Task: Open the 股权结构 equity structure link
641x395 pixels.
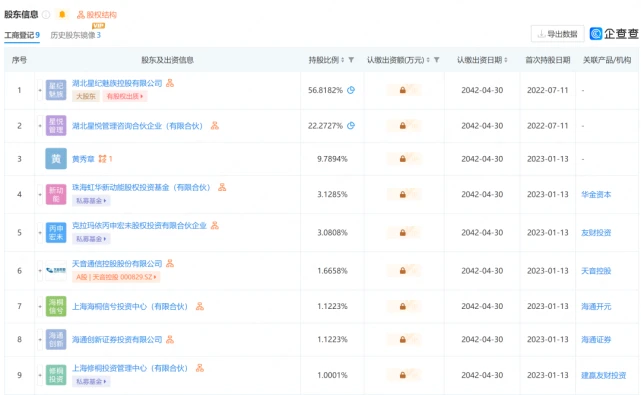Action: (x=97, y=15)
